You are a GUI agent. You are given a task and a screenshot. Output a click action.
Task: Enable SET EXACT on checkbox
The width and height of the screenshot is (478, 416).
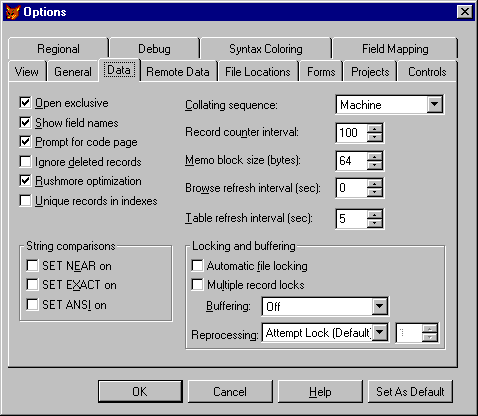coord(32,285)
